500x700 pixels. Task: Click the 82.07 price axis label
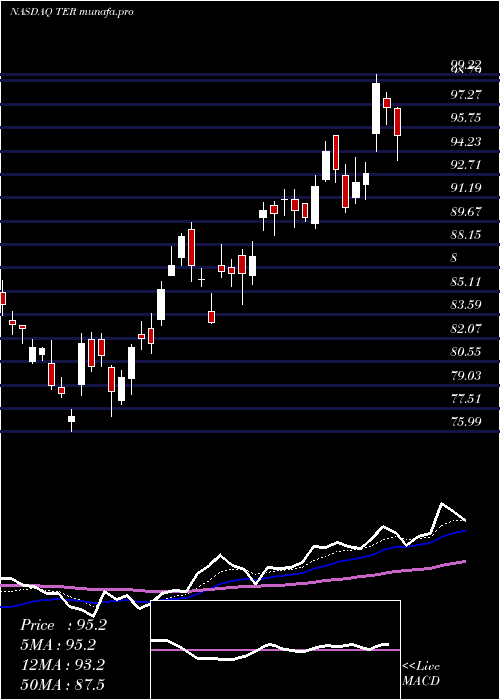466,329
